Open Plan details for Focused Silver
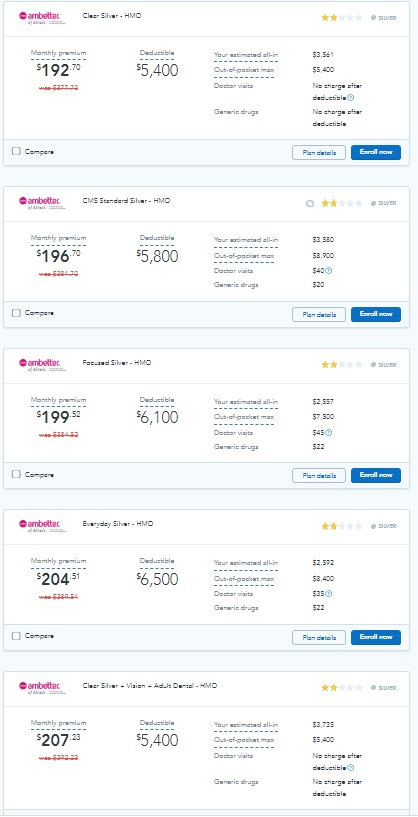The image size is (418, 817). (318, 475)
